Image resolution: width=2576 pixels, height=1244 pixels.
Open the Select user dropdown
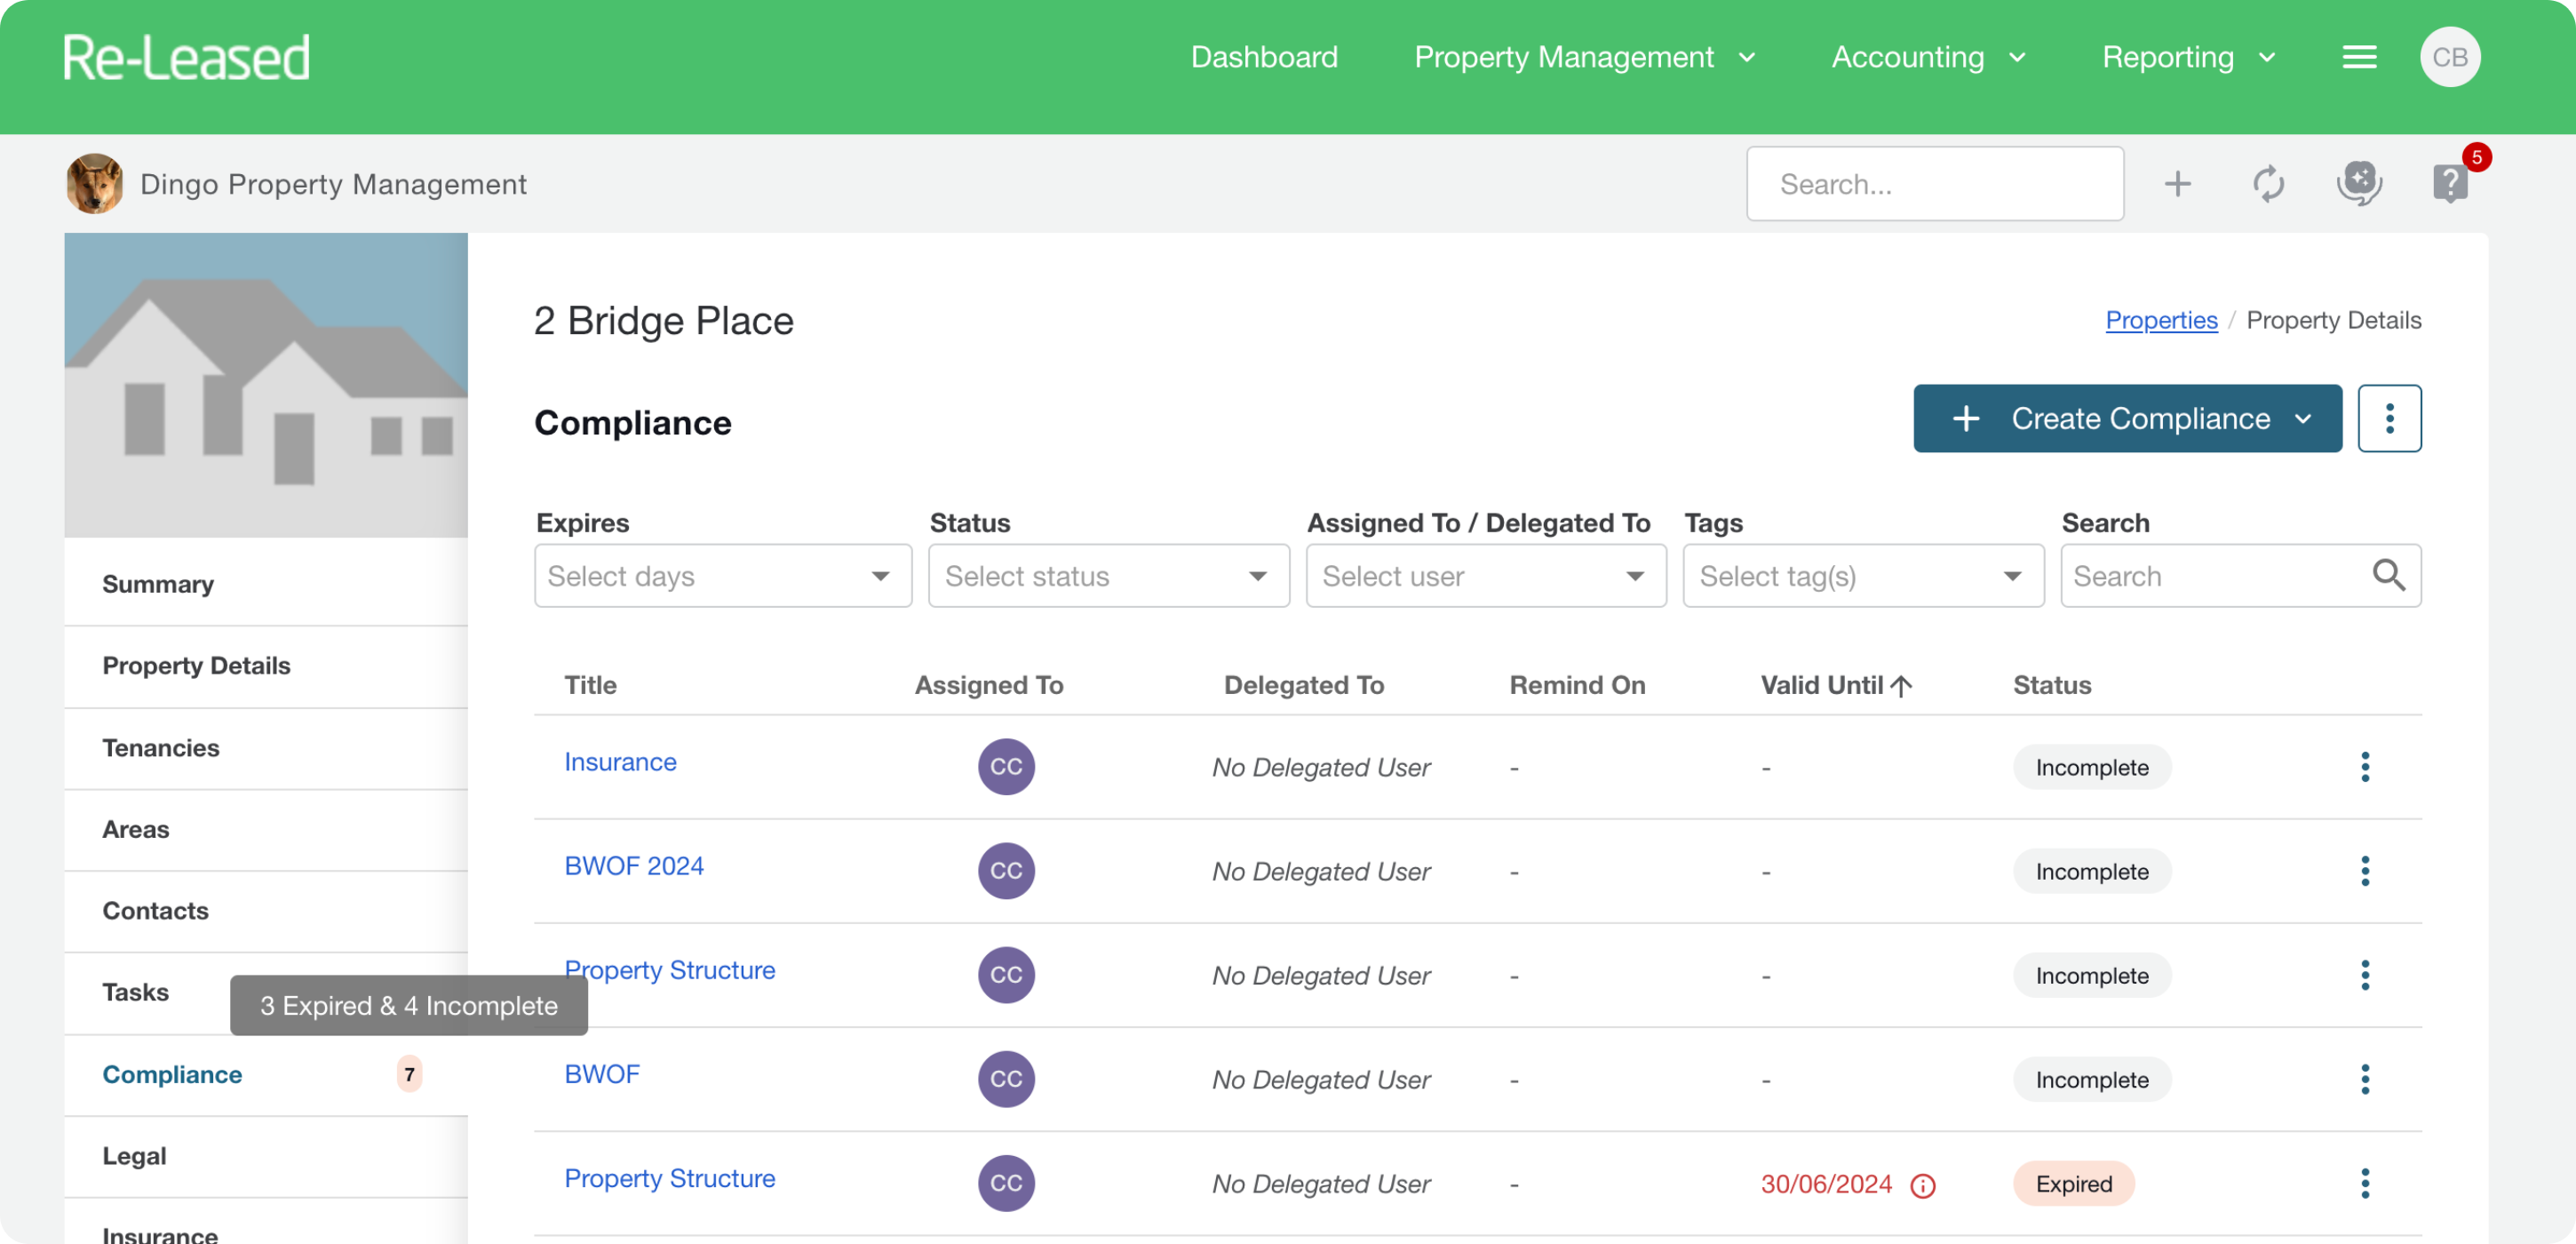click(1485, 575)
